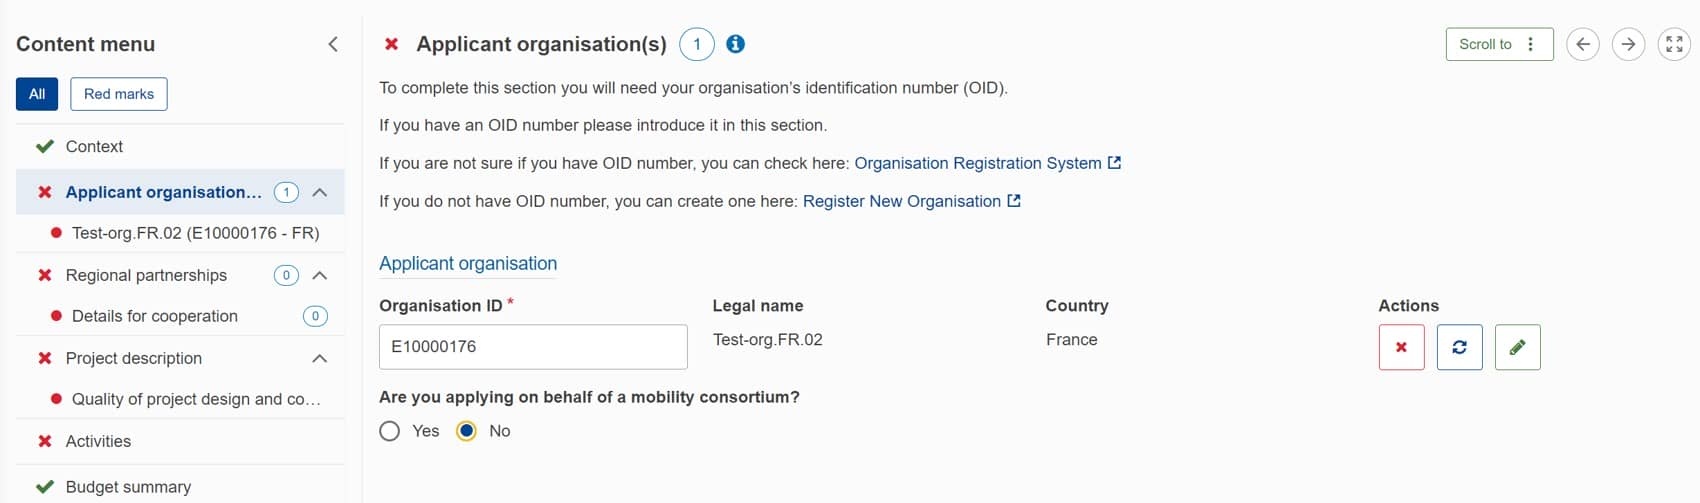
Task: Click the Country column header
Action: [x=1077, y=306]
